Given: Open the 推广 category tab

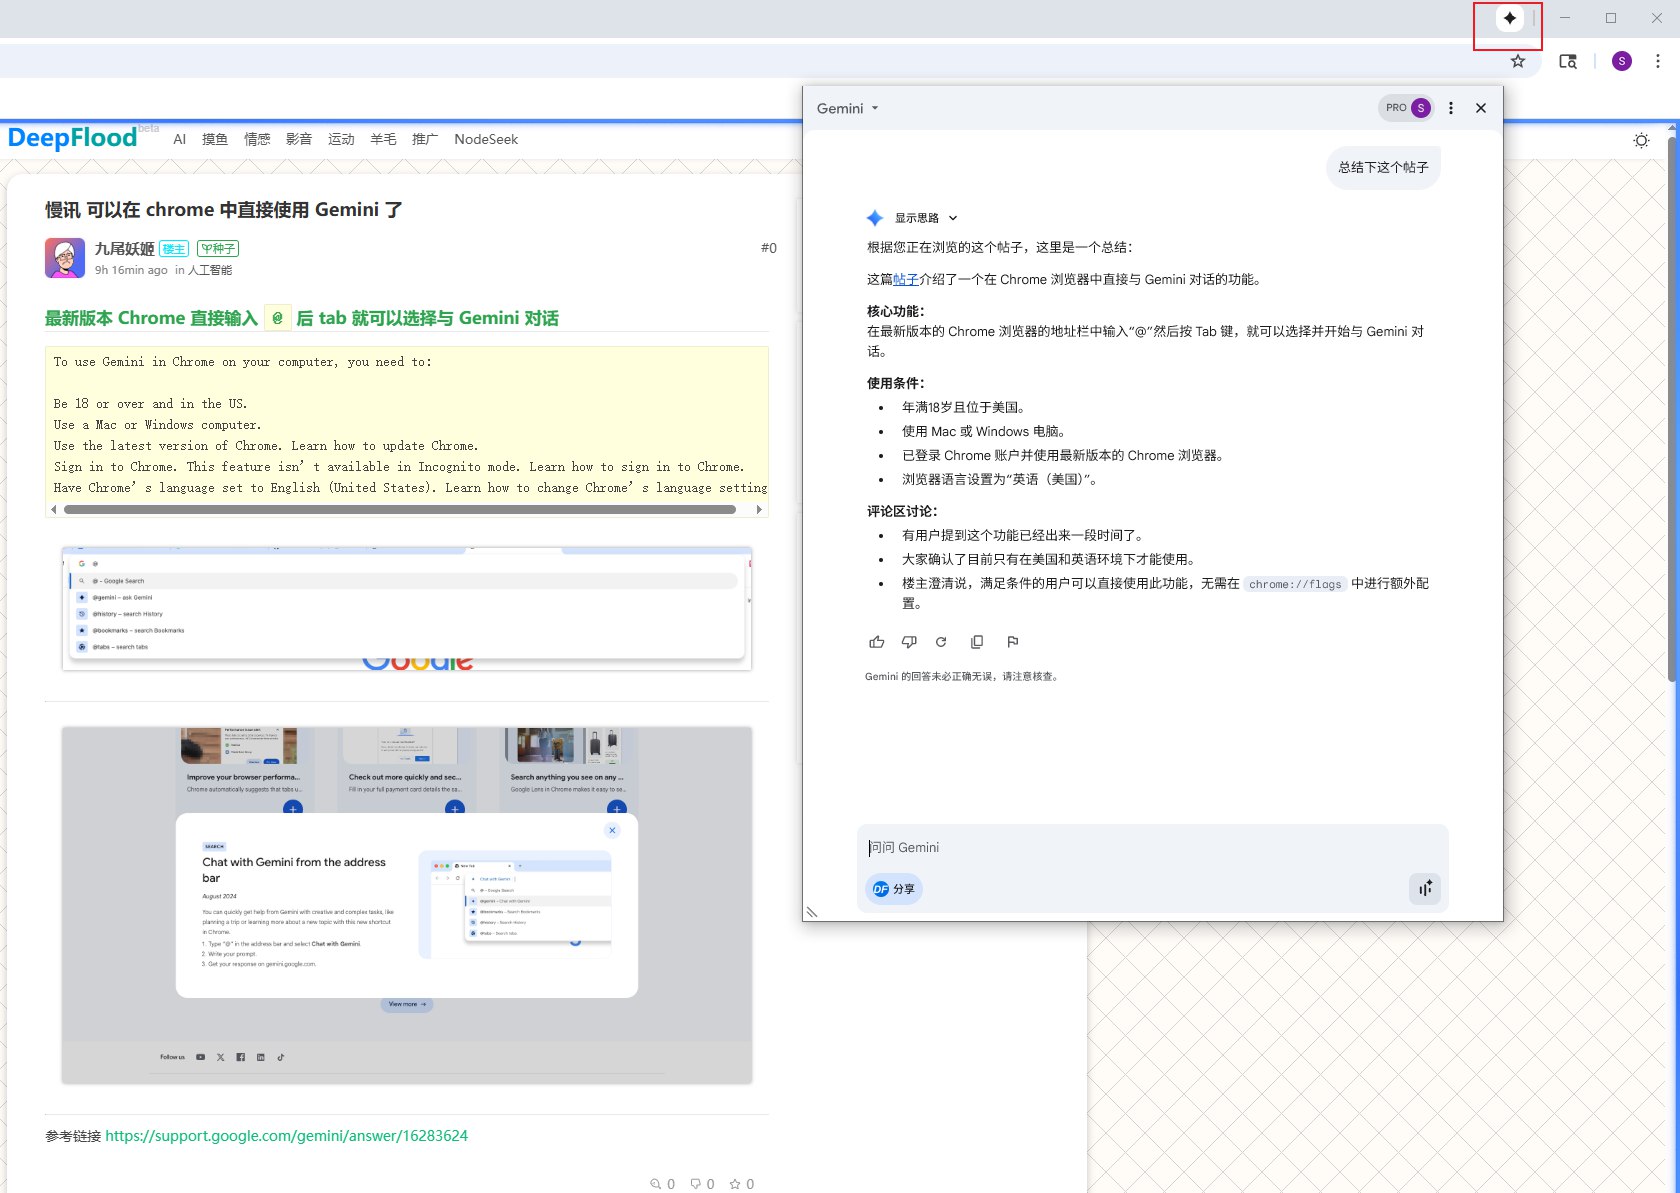Looking at the screenshot, I should tap(425, 139).
